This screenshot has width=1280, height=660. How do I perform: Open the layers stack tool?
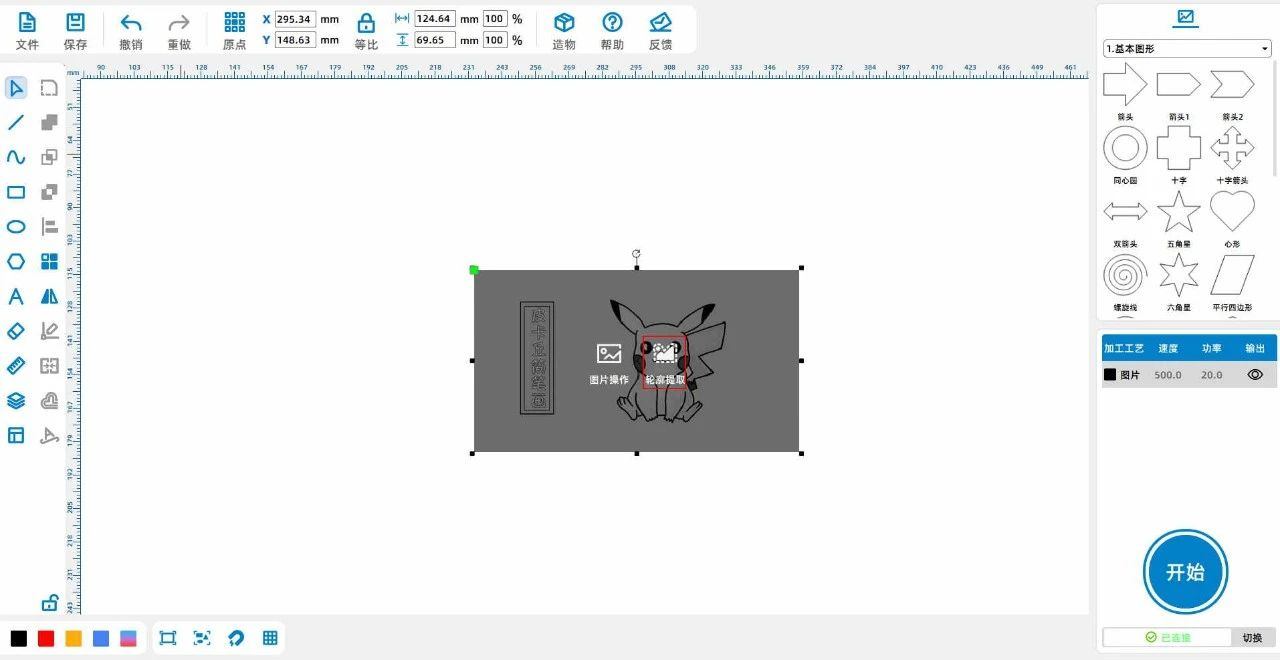point(16,401)
